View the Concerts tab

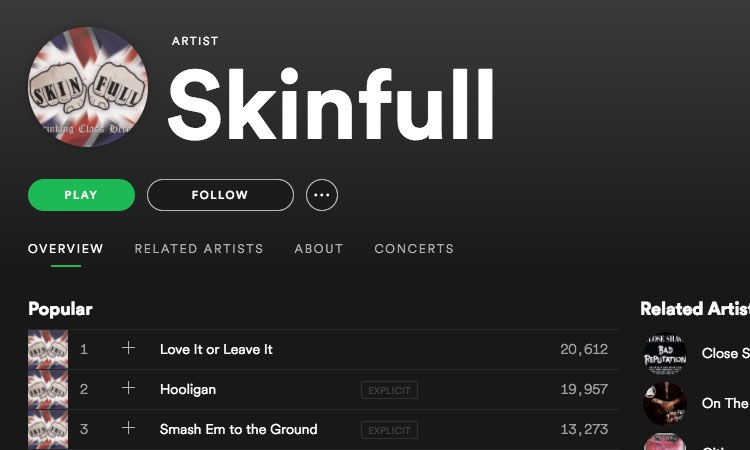click(414, 249)
